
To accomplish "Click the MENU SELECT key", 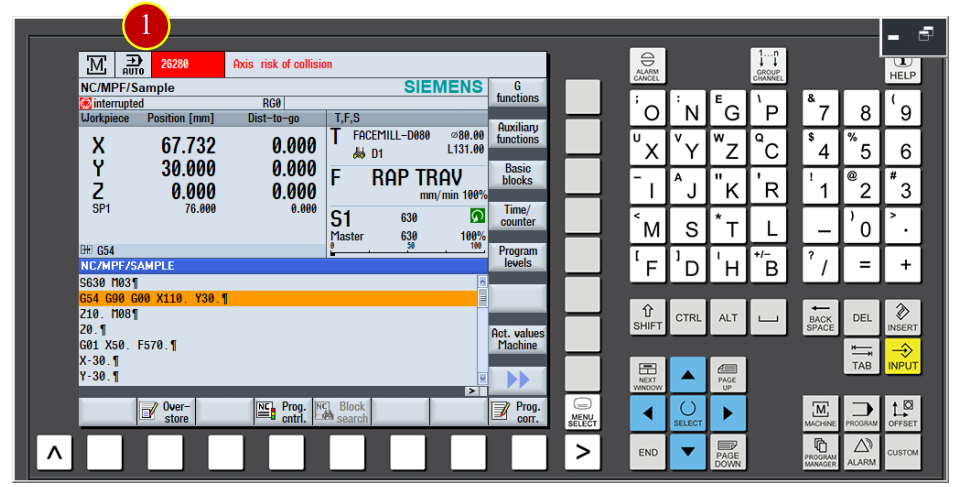I will click(x=582, y=413).
